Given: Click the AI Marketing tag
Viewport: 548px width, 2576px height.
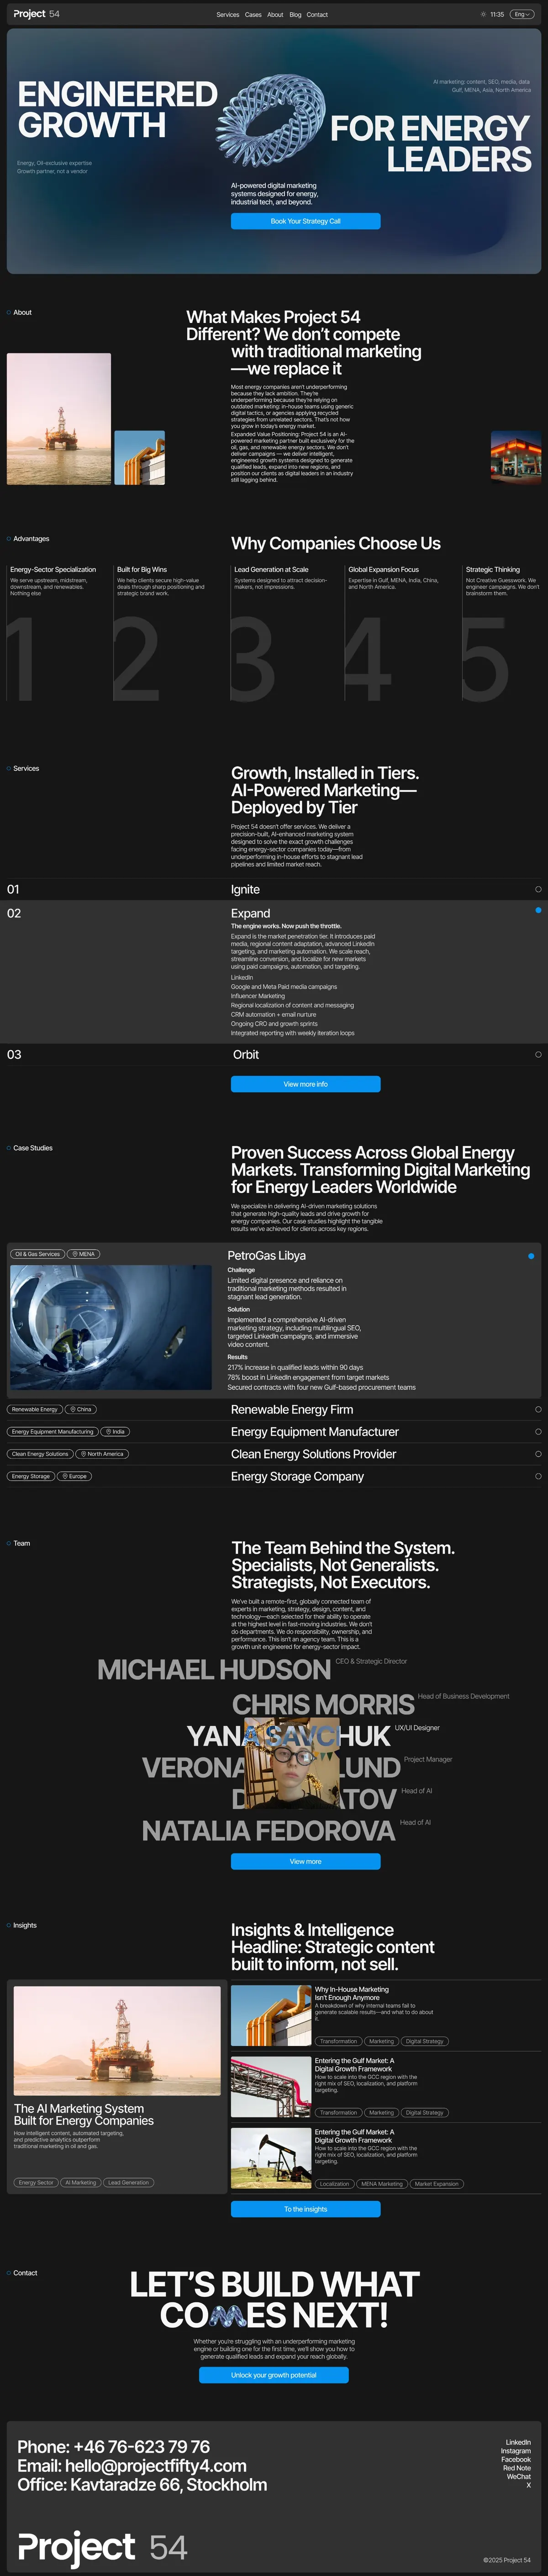Looking at the screenshot, I should [x=81, y=2183].
